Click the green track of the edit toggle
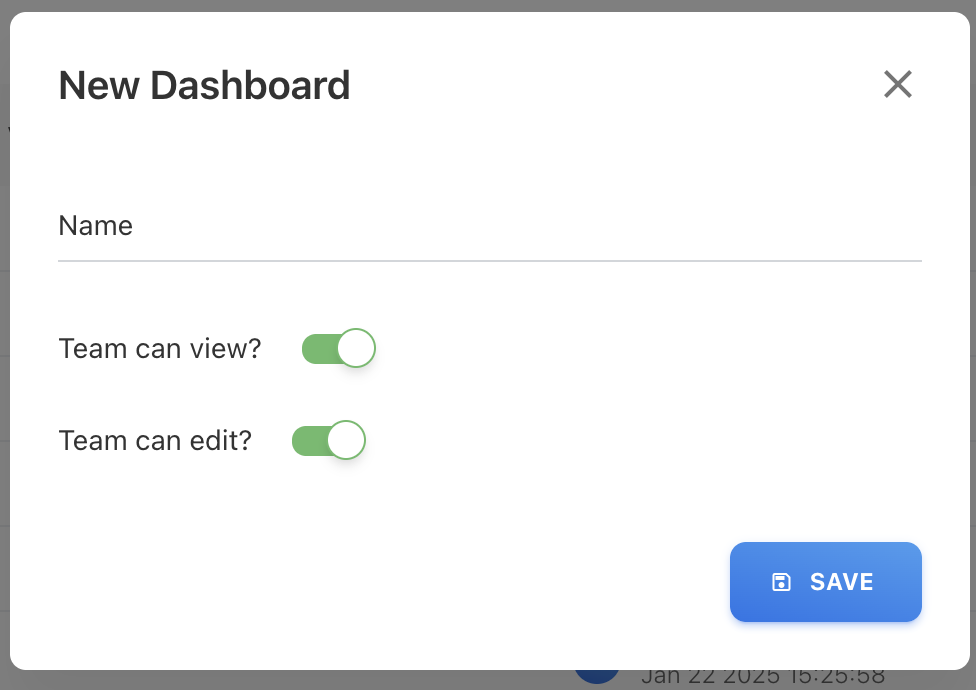Image resolution: width=976 pixels, height=690 pixels. [x=308, y=440]
